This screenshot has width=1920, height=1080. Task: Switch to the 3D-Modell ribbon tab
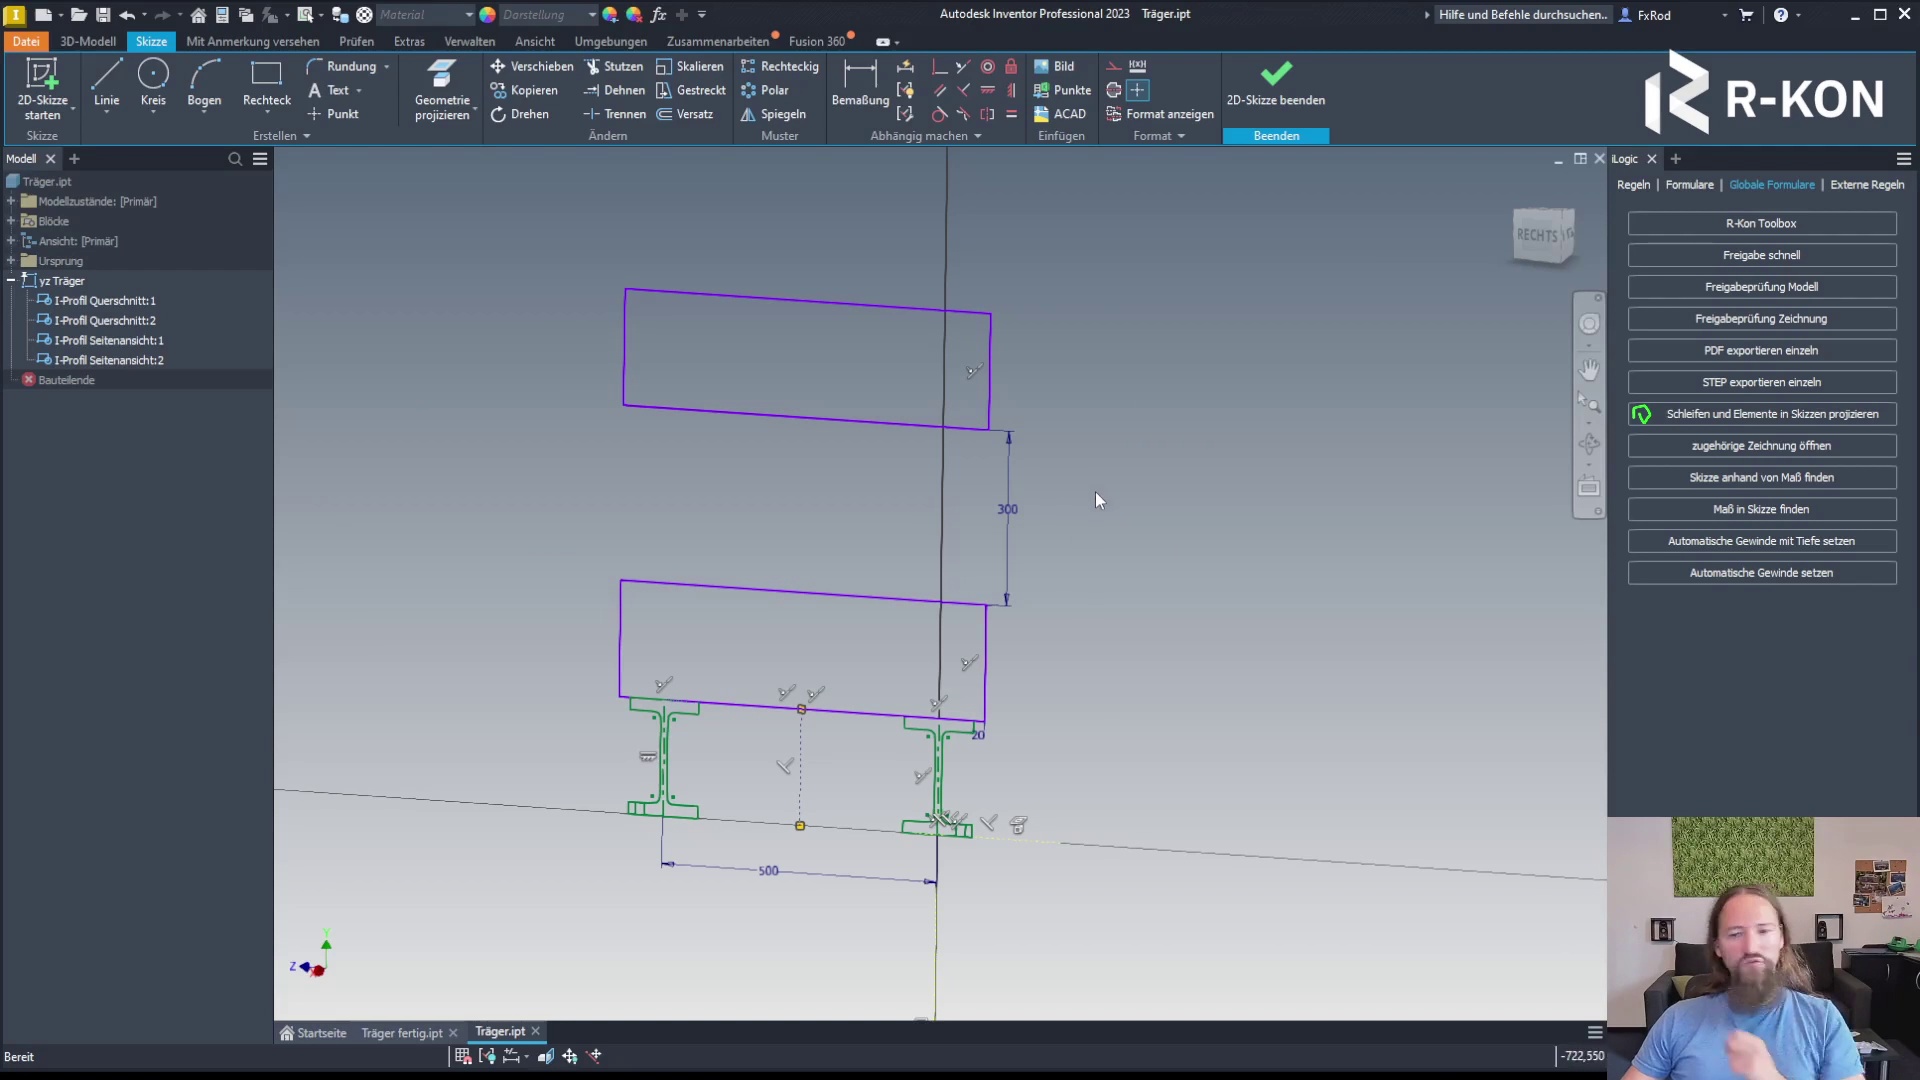click(88, 41)
